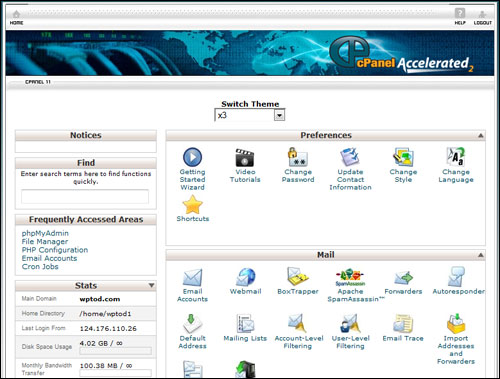Open the User-Level Filtering icon
The image size is (500, 379).
point(350,323)
